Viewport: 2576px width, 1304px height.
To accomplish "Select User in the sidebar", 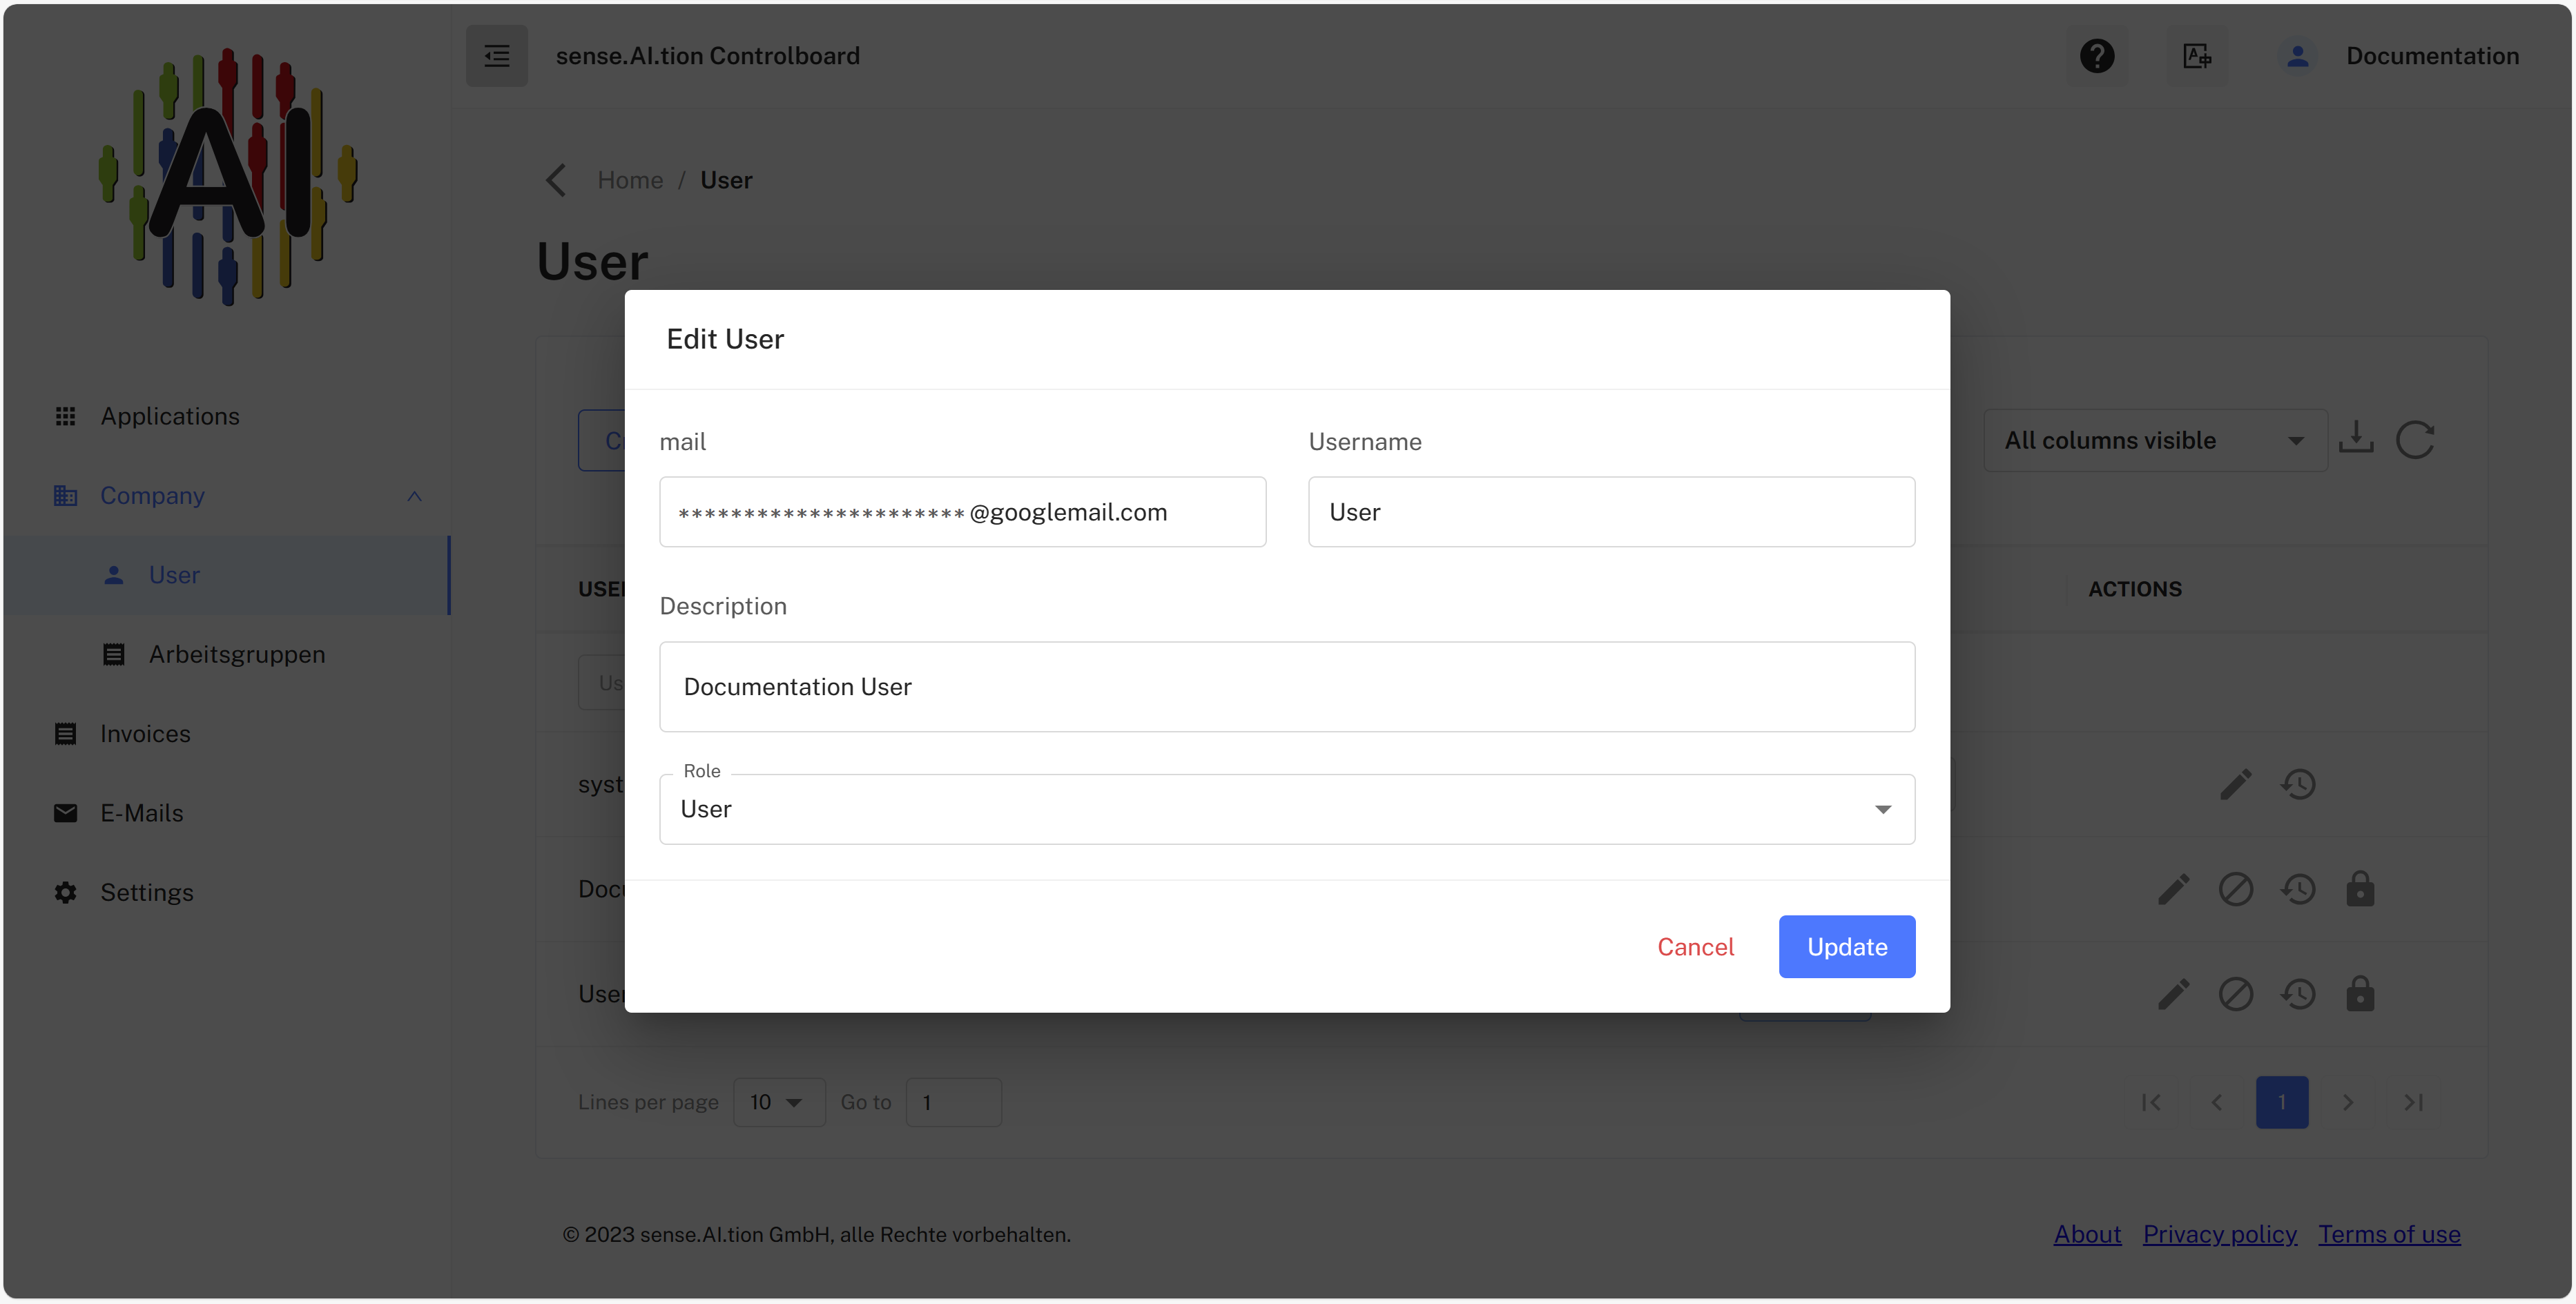I will pos(228,575).
